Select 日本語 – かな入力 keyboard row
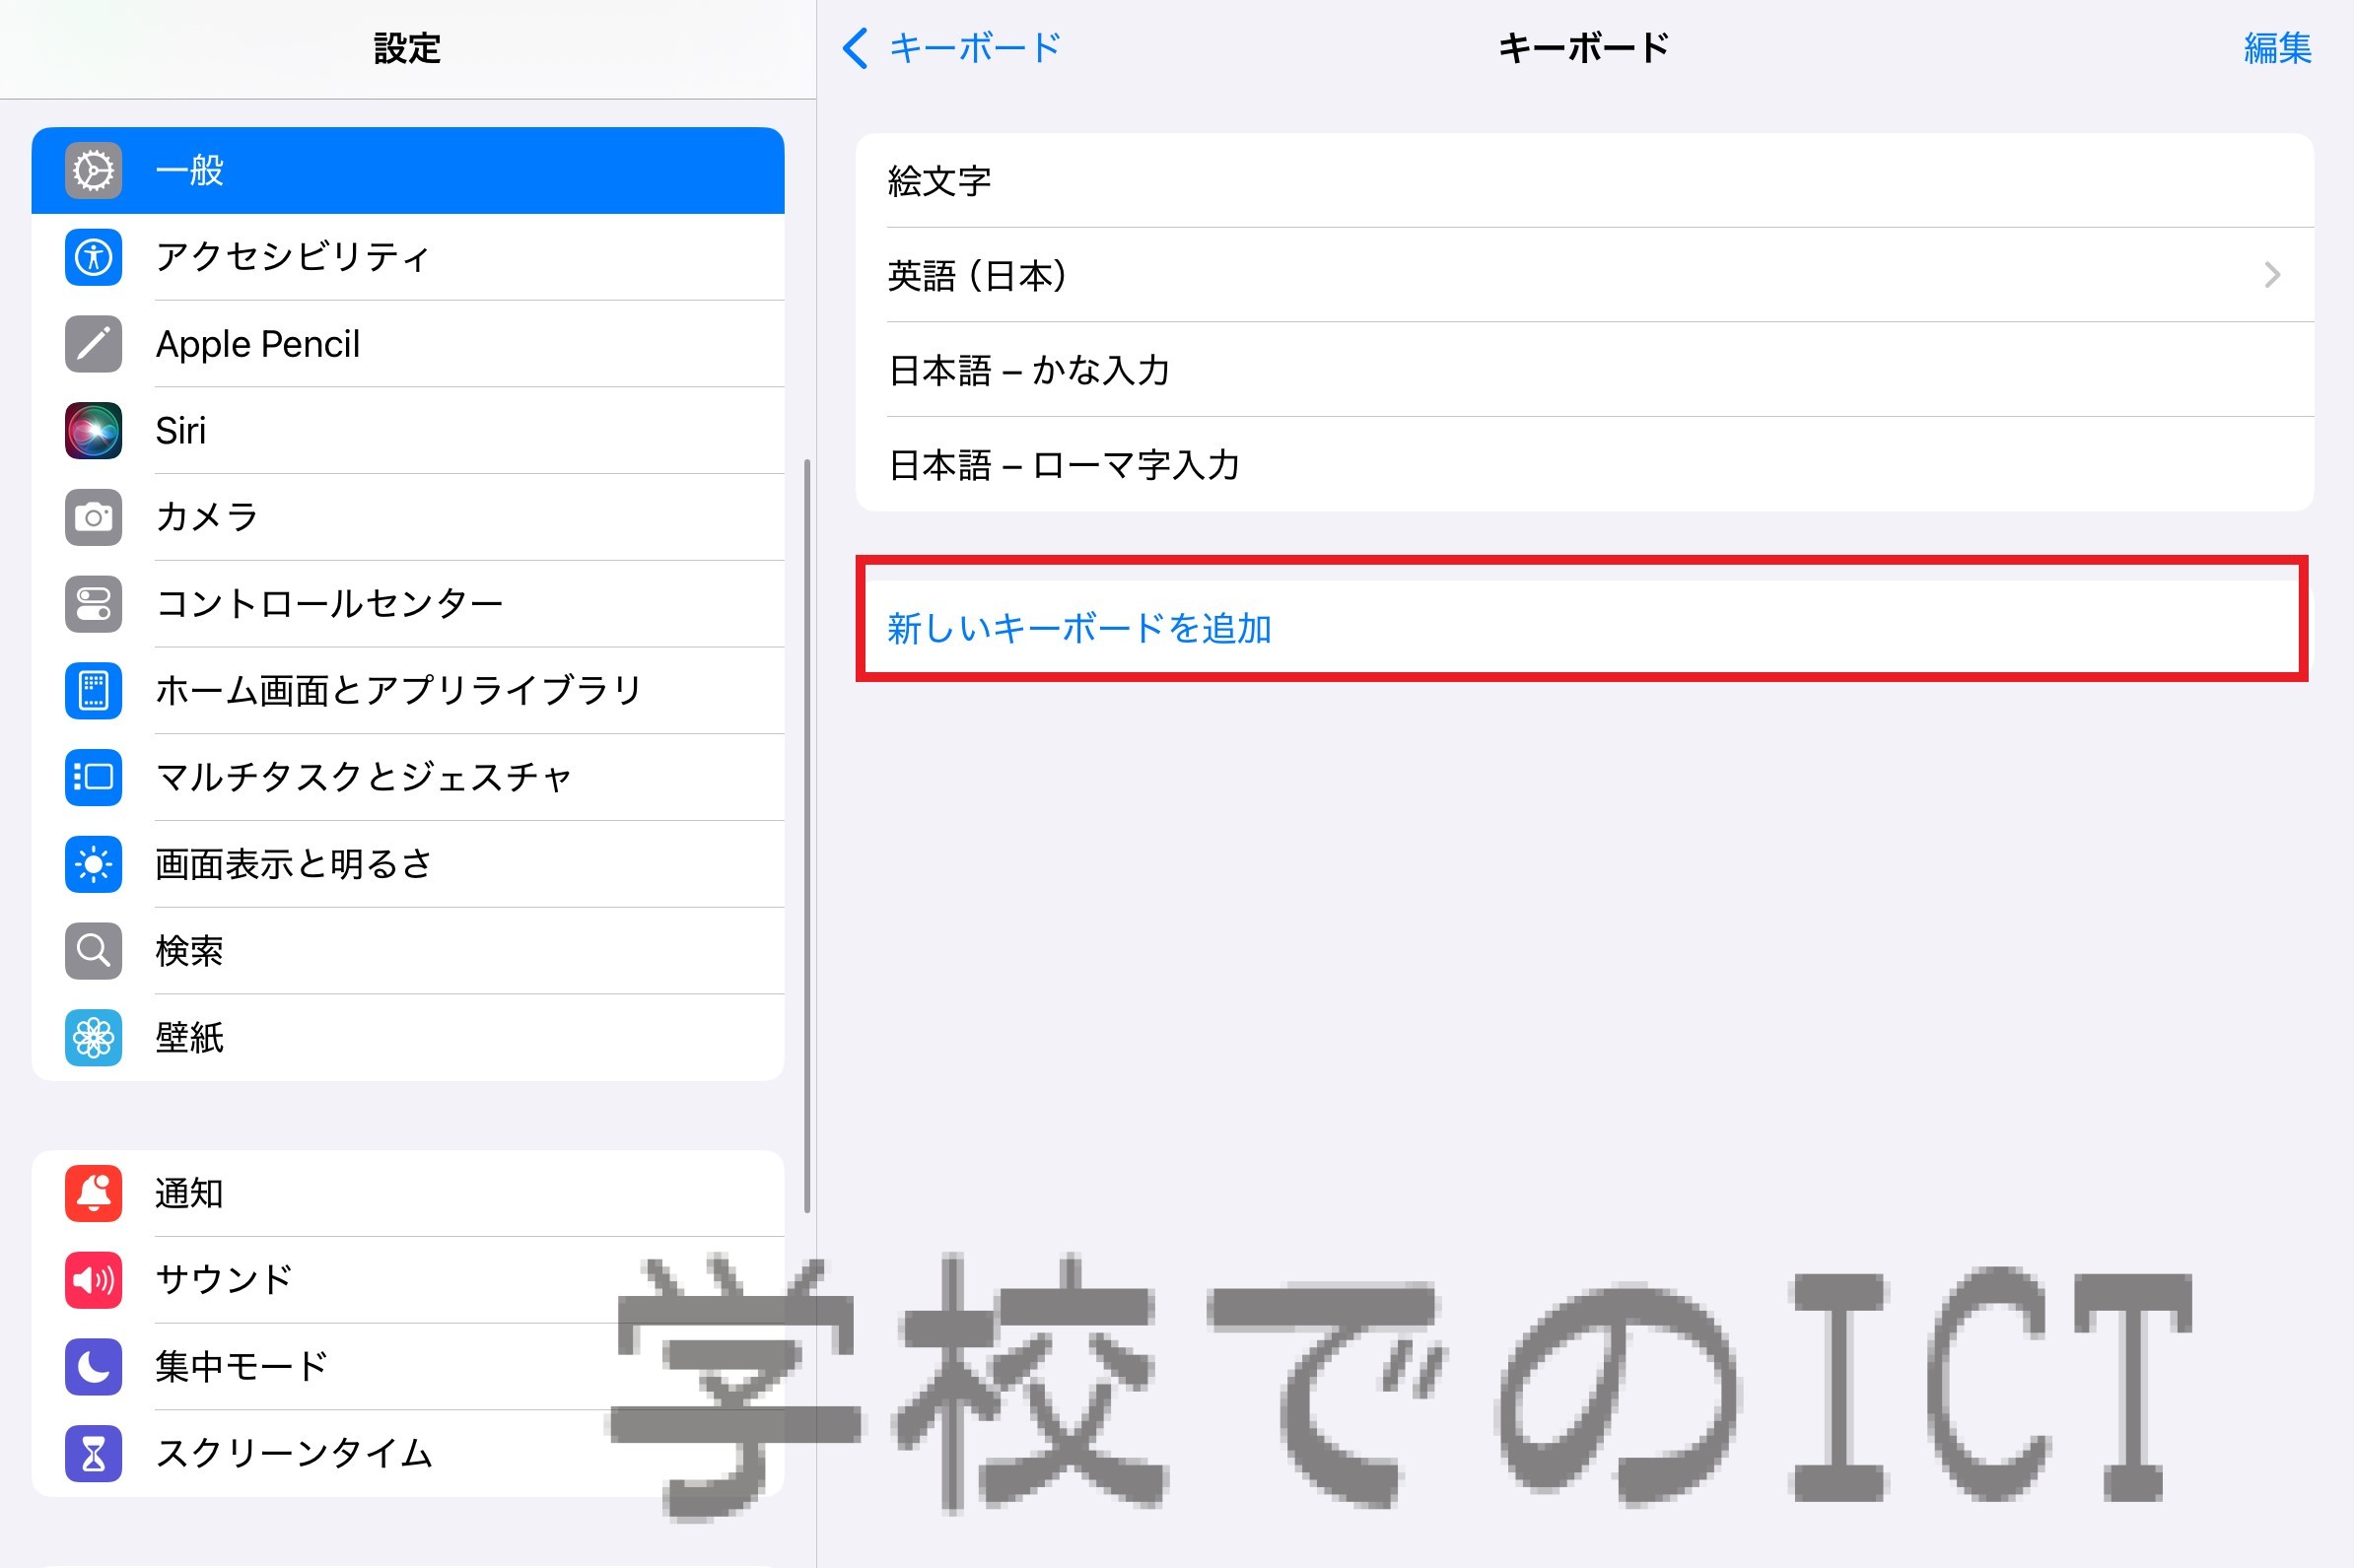 tap(1585, 370)
